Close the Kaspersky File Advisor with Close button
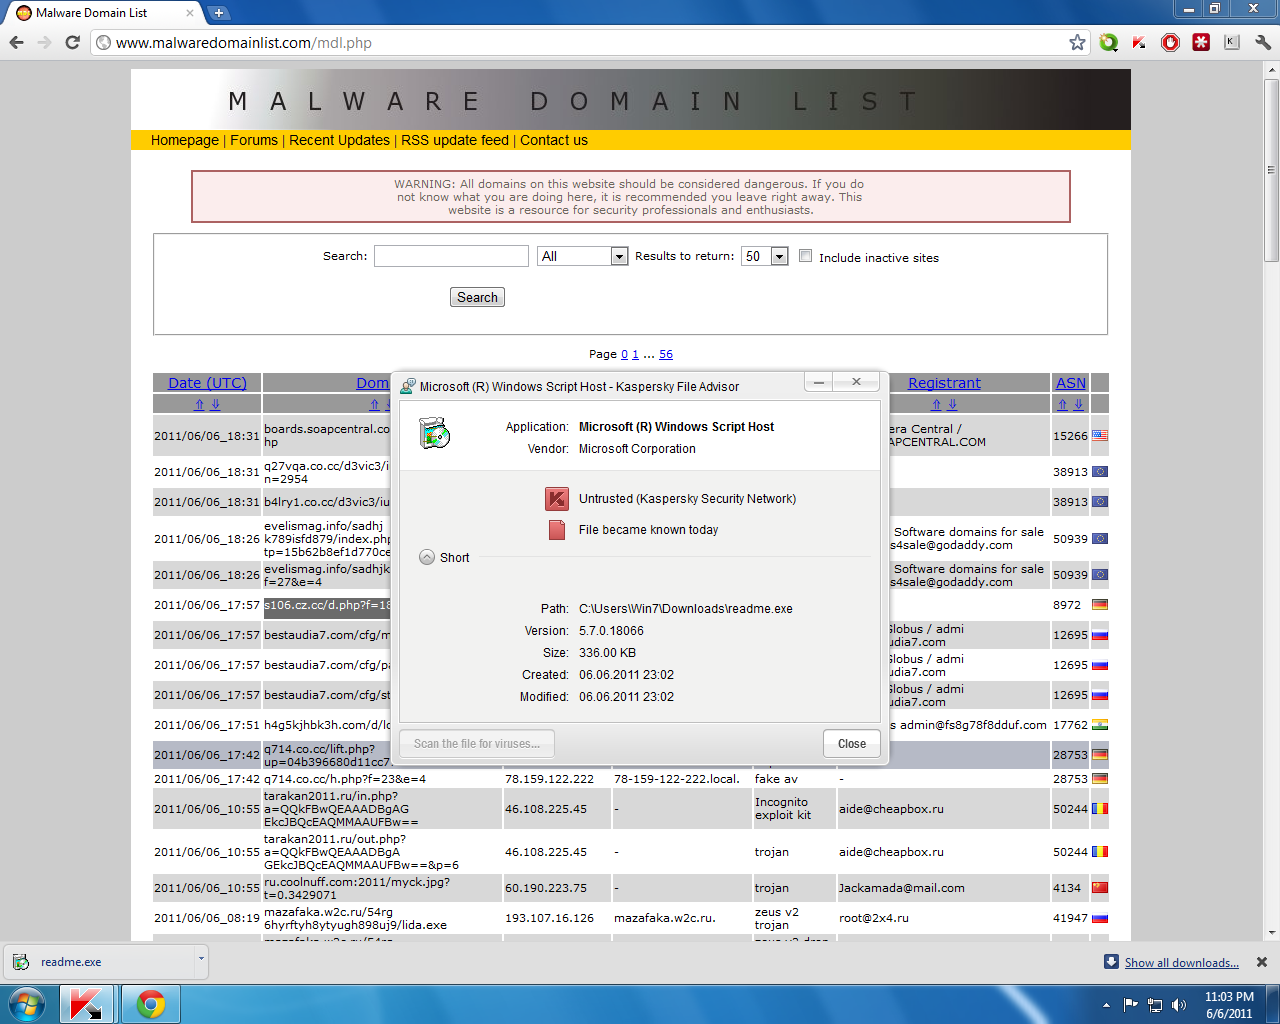The image size is (1280, 1024). pyautogui.click(x=852, y=743)
